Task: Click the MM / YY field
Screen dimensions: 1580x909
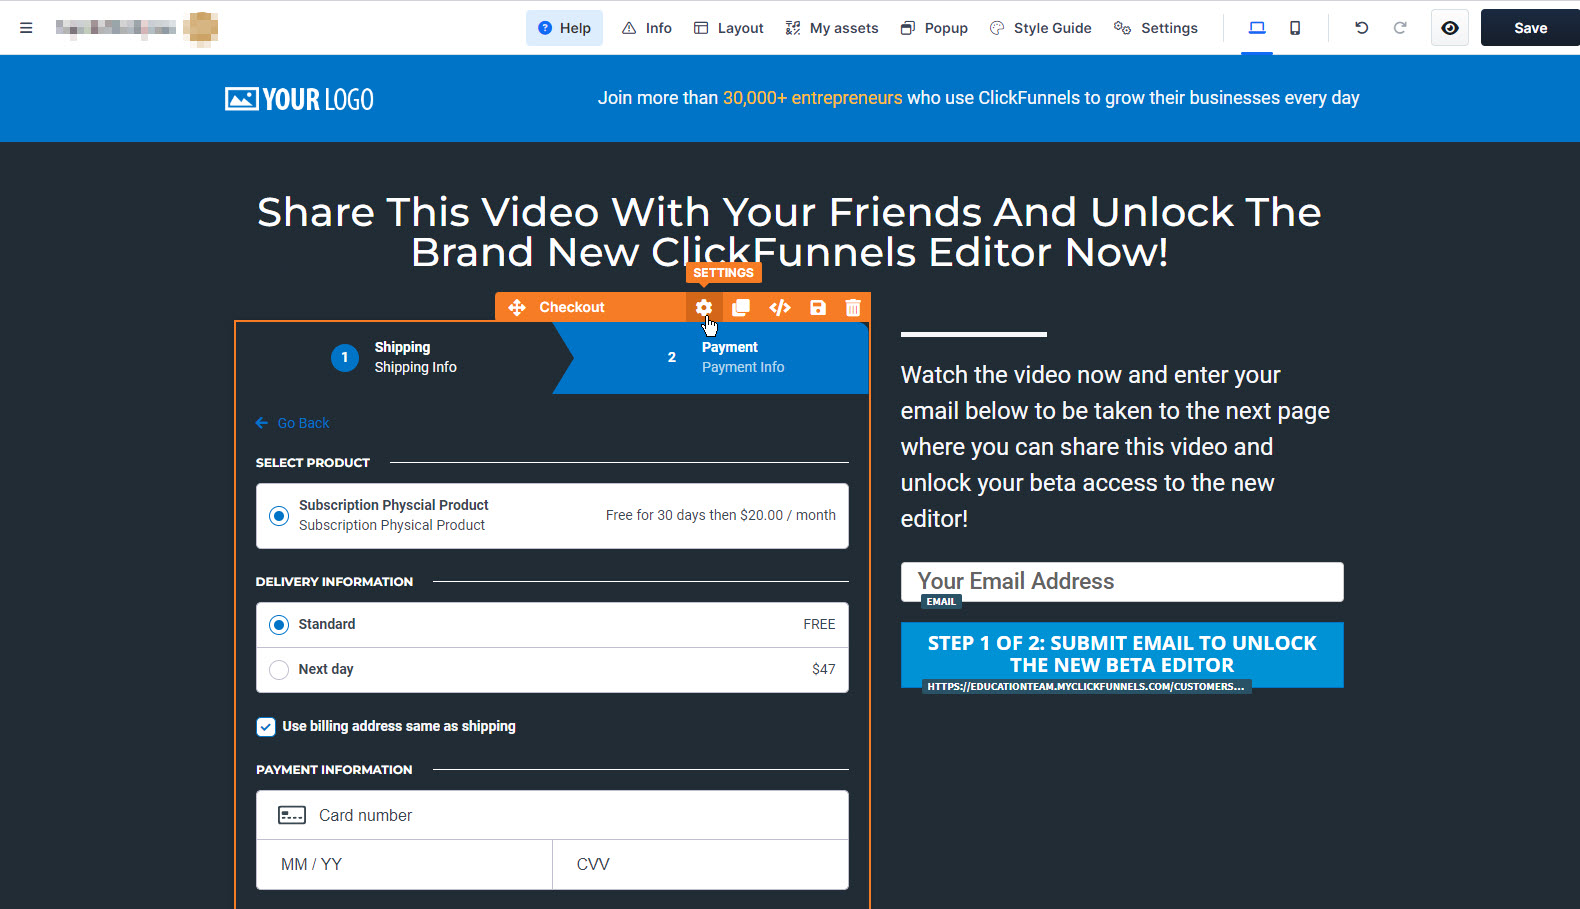Action: pyautogui.click(x=404, y=864)
